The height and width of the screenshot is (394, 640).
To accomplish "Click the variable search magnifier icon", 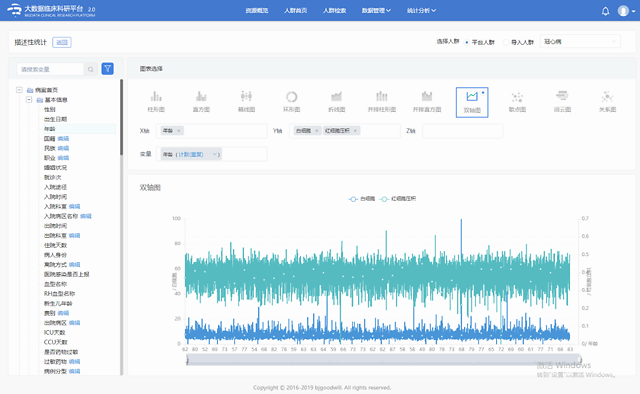I will click(x=91, y=69).
